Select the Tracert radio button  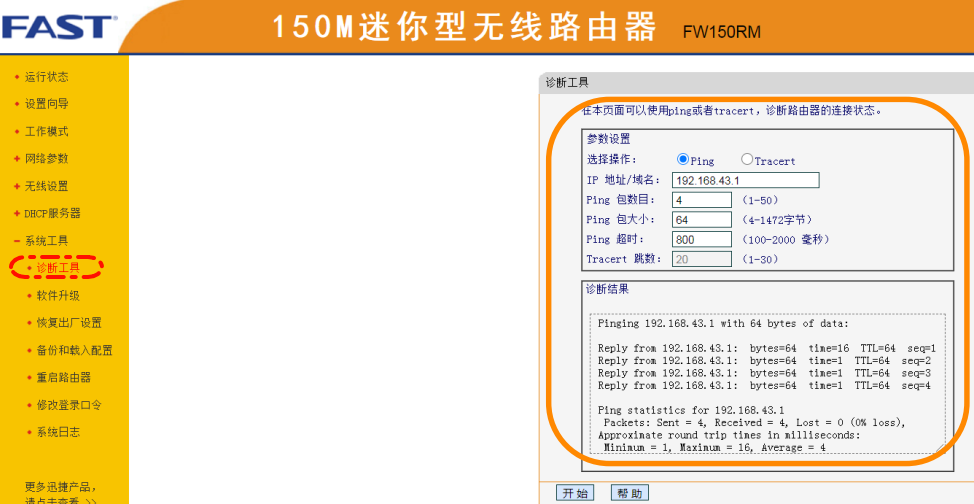(747, 160)
